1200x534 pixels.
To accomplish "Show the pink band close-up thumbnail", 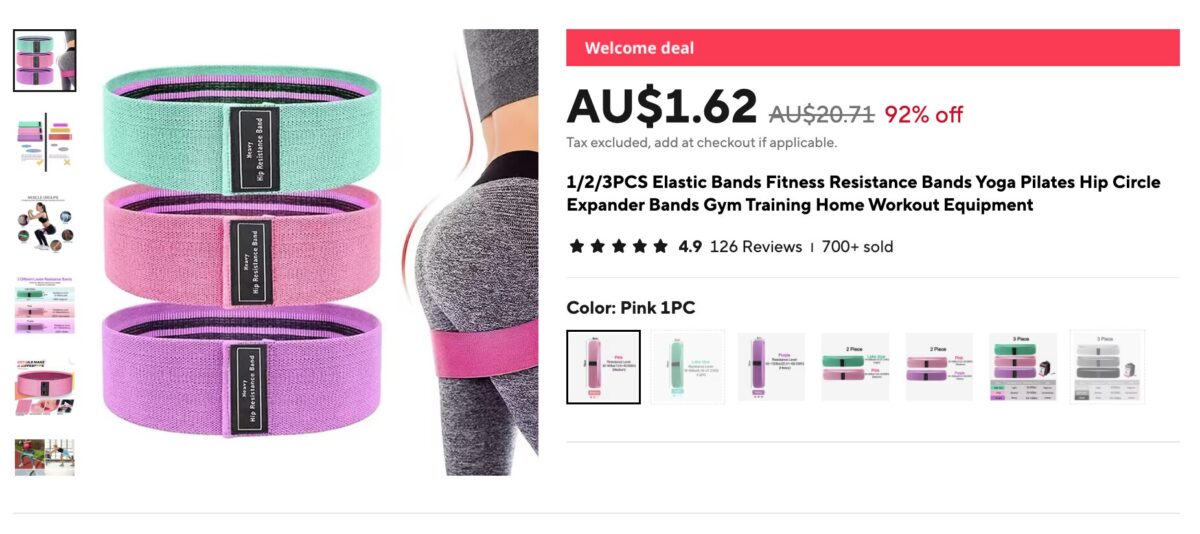I will [44, 387].
